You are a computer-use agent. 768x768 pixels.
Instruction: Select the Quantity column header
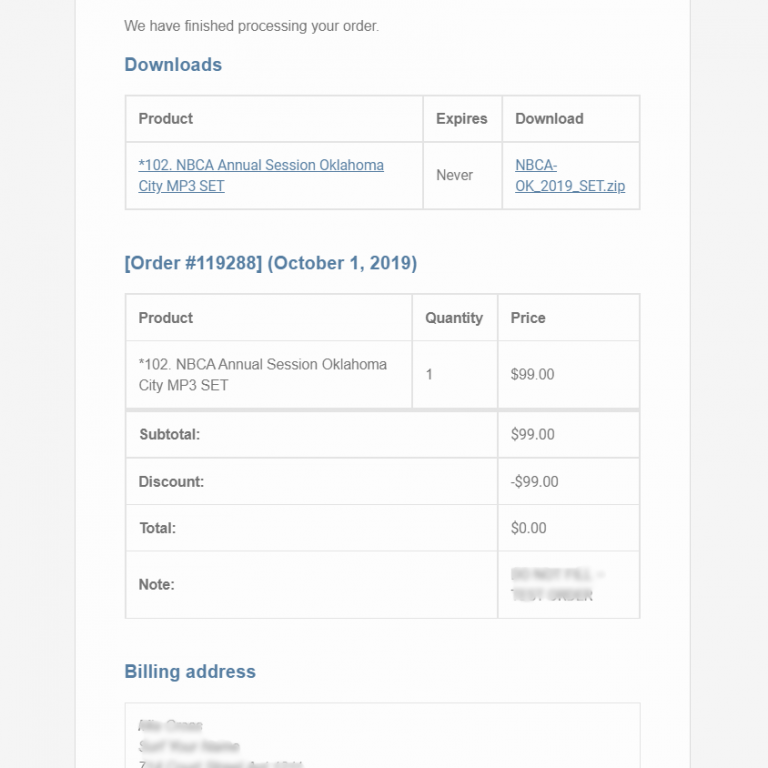tap(453, 318)
